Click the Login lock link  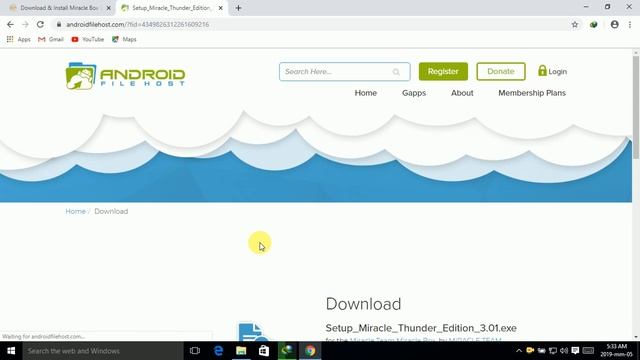click(x=552, y=71)
